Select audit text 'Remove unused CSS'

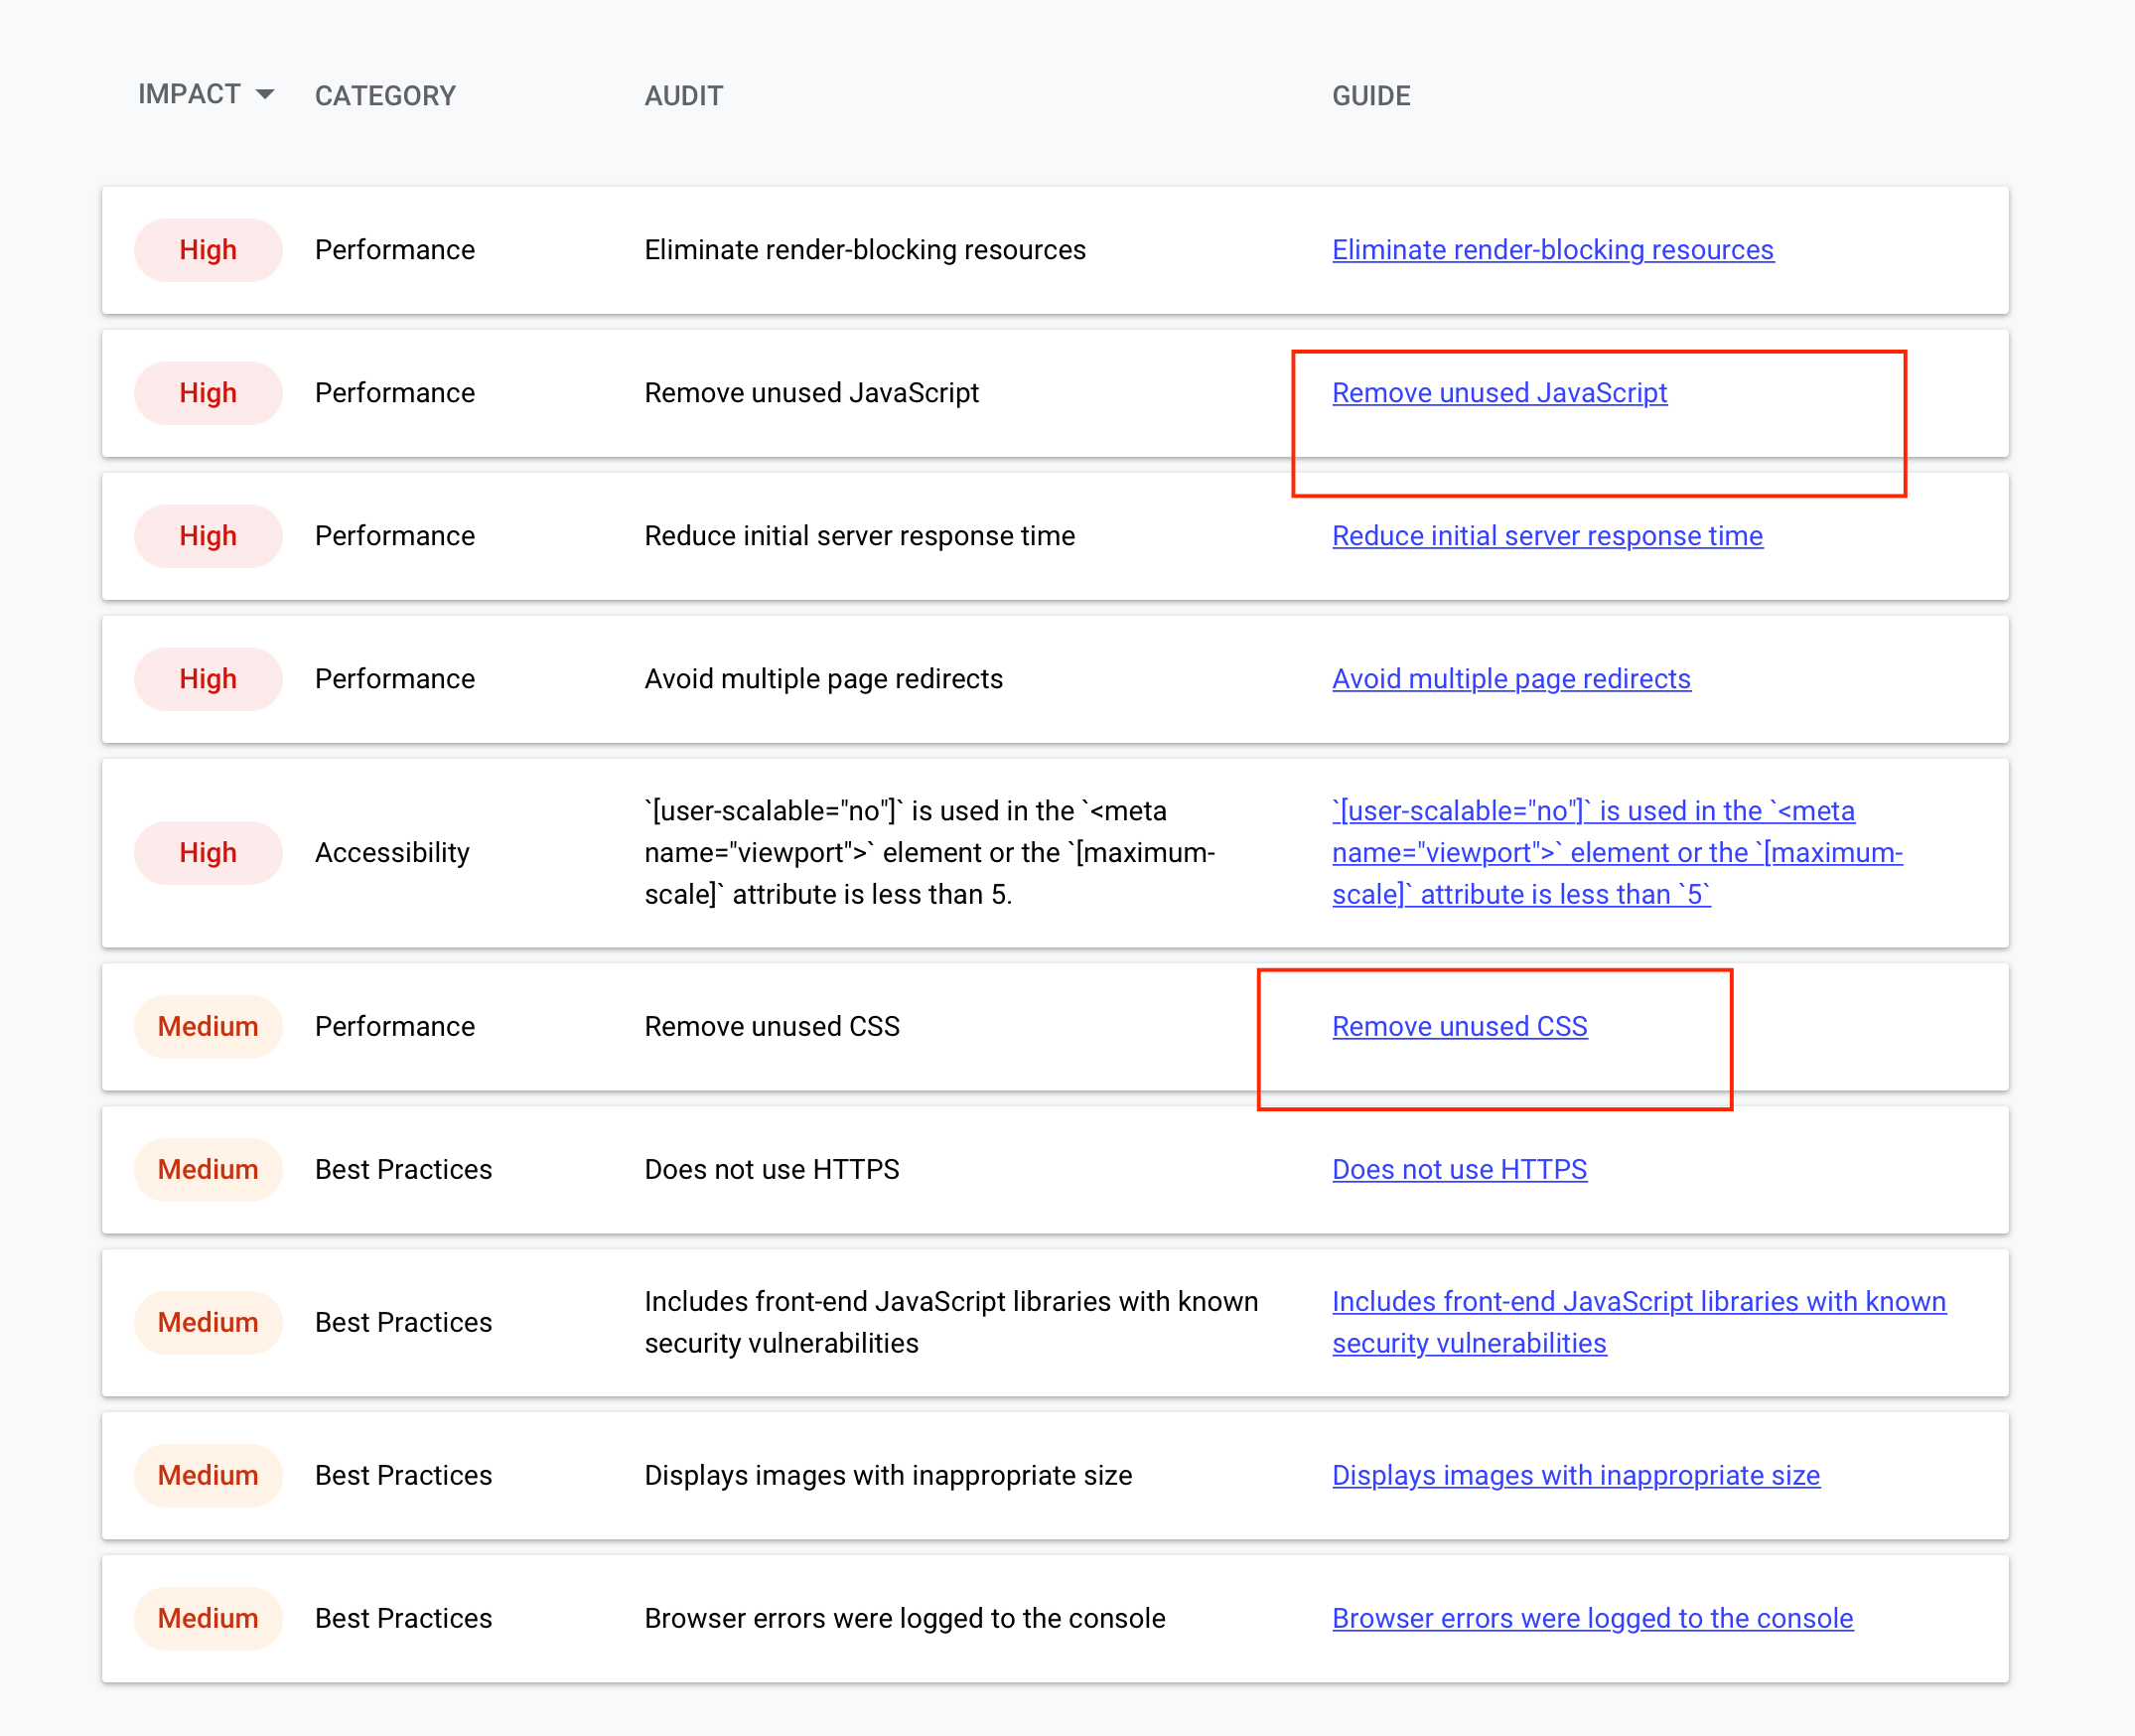[772, 1027]
